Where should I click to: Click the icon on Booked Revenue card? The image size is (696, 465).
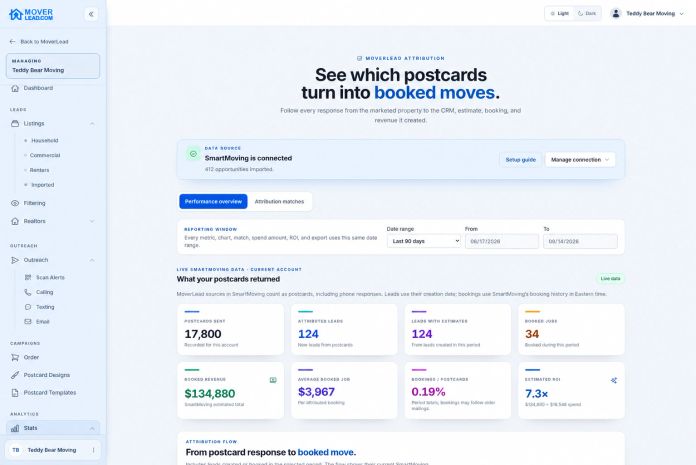pos(273,380)
